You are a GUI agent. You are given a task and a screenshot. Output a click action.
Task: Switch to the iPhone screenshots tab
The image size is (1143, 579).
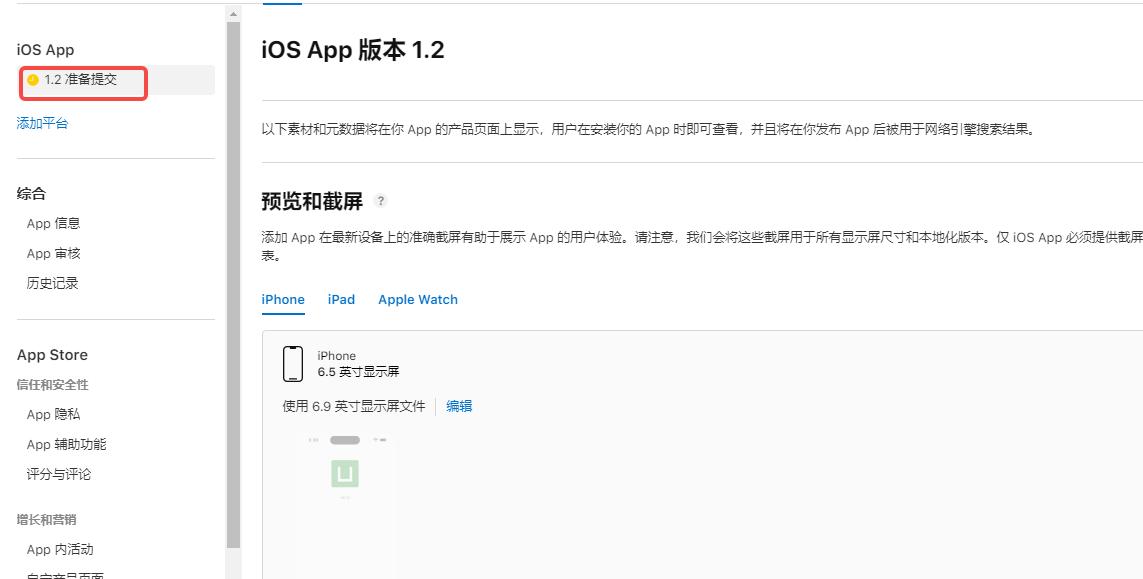(283, 300)
